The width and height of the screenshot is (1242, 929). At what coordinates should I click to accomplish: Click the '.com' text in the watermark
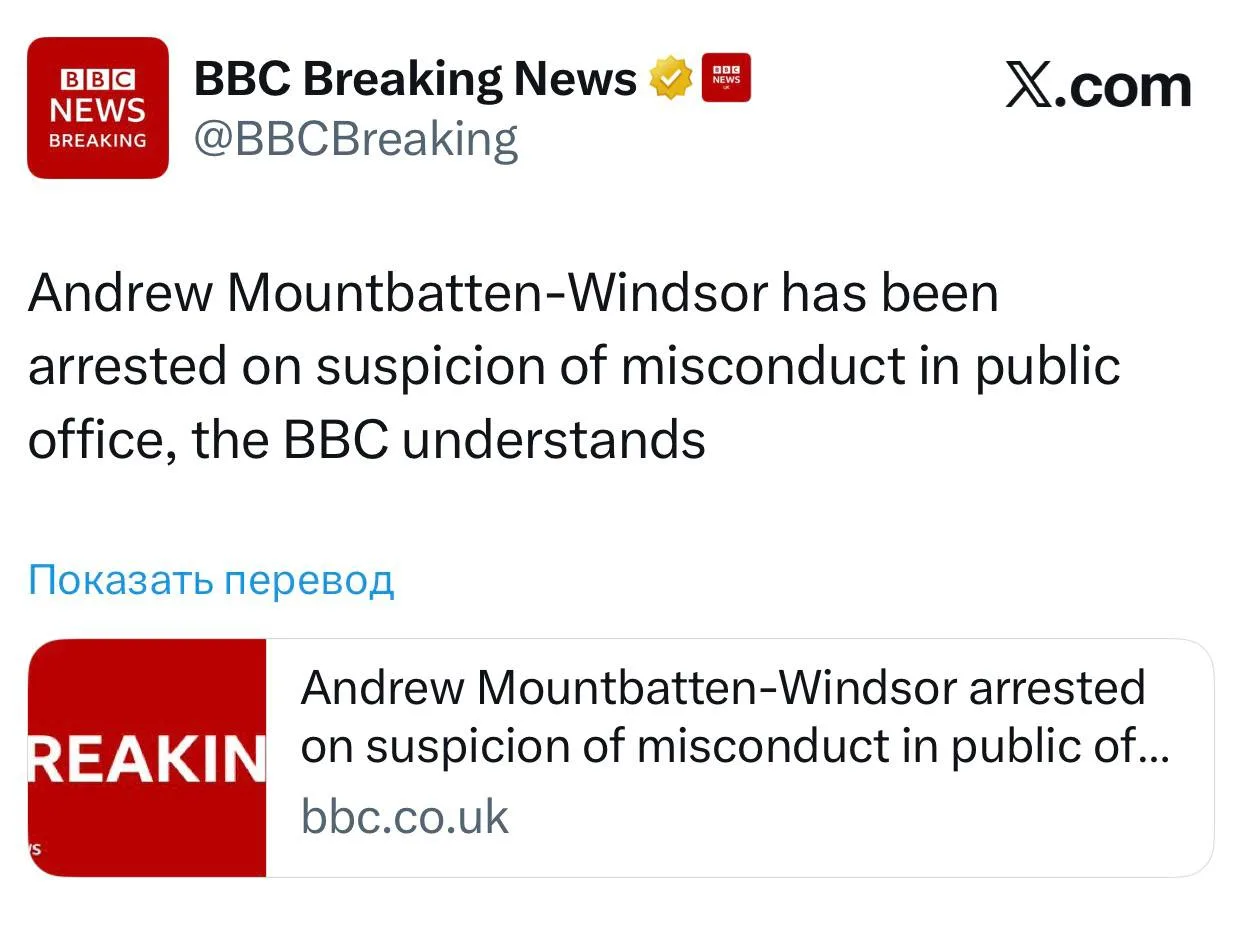pyautogui.click(x=1126, y=86)
